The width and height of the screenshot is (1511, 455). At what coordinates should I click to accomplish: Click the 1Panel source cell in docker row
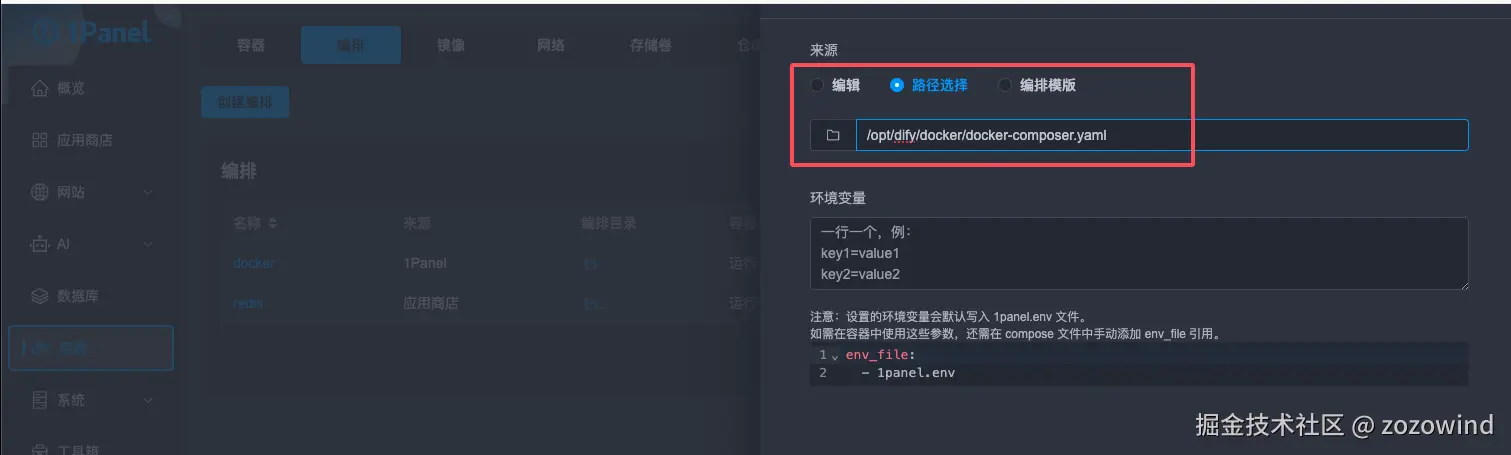click(x=425, y=264)
